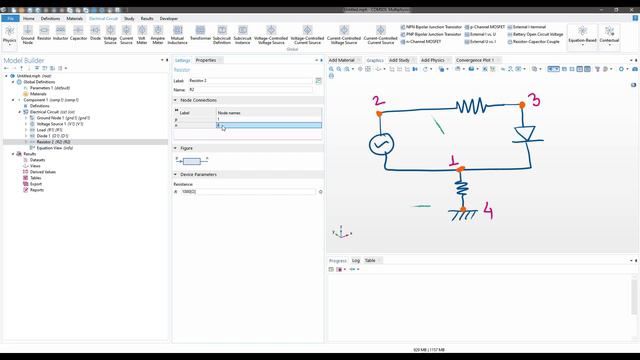Expand the Voltage Source 1 tree item
This screenshot has height=360, width=640.
click(x=26, y=124)
